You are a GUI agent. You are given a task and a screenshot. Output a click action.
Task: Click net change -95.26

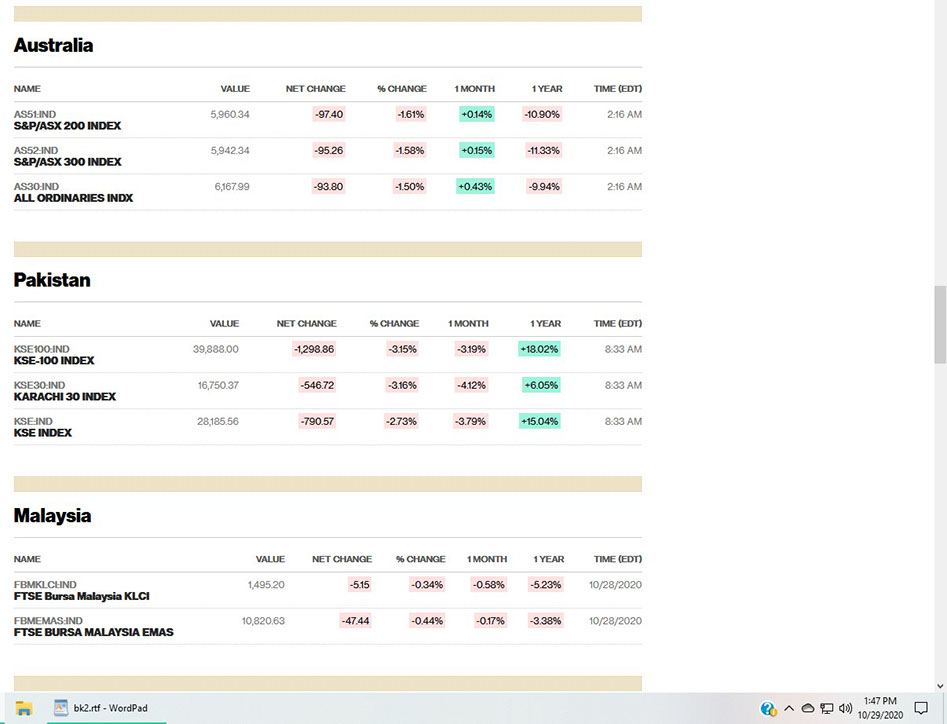[329, 150]
